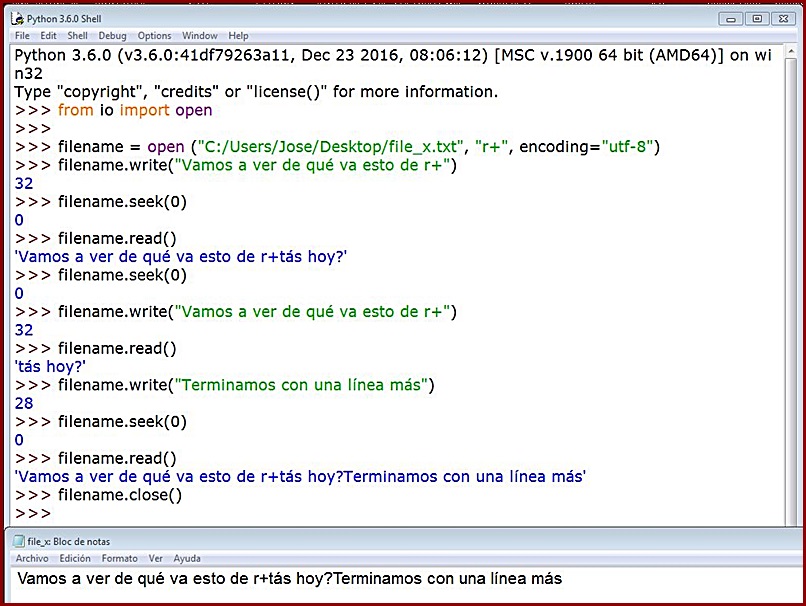Open the Archivo menu in Bloc de notas

(31, 558)
